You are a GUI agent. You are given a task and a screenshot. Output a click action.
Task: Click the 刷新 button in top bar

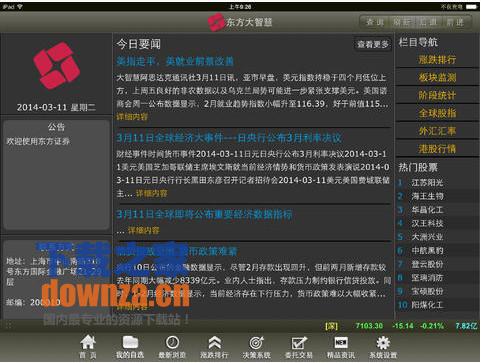(402, 22)
